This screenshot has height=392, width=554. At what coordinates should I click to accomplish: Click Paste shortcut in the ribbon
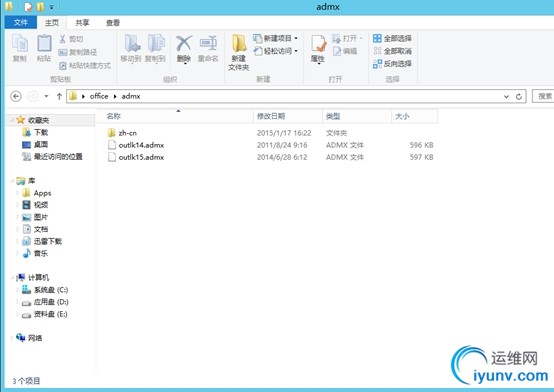point(85,65)
